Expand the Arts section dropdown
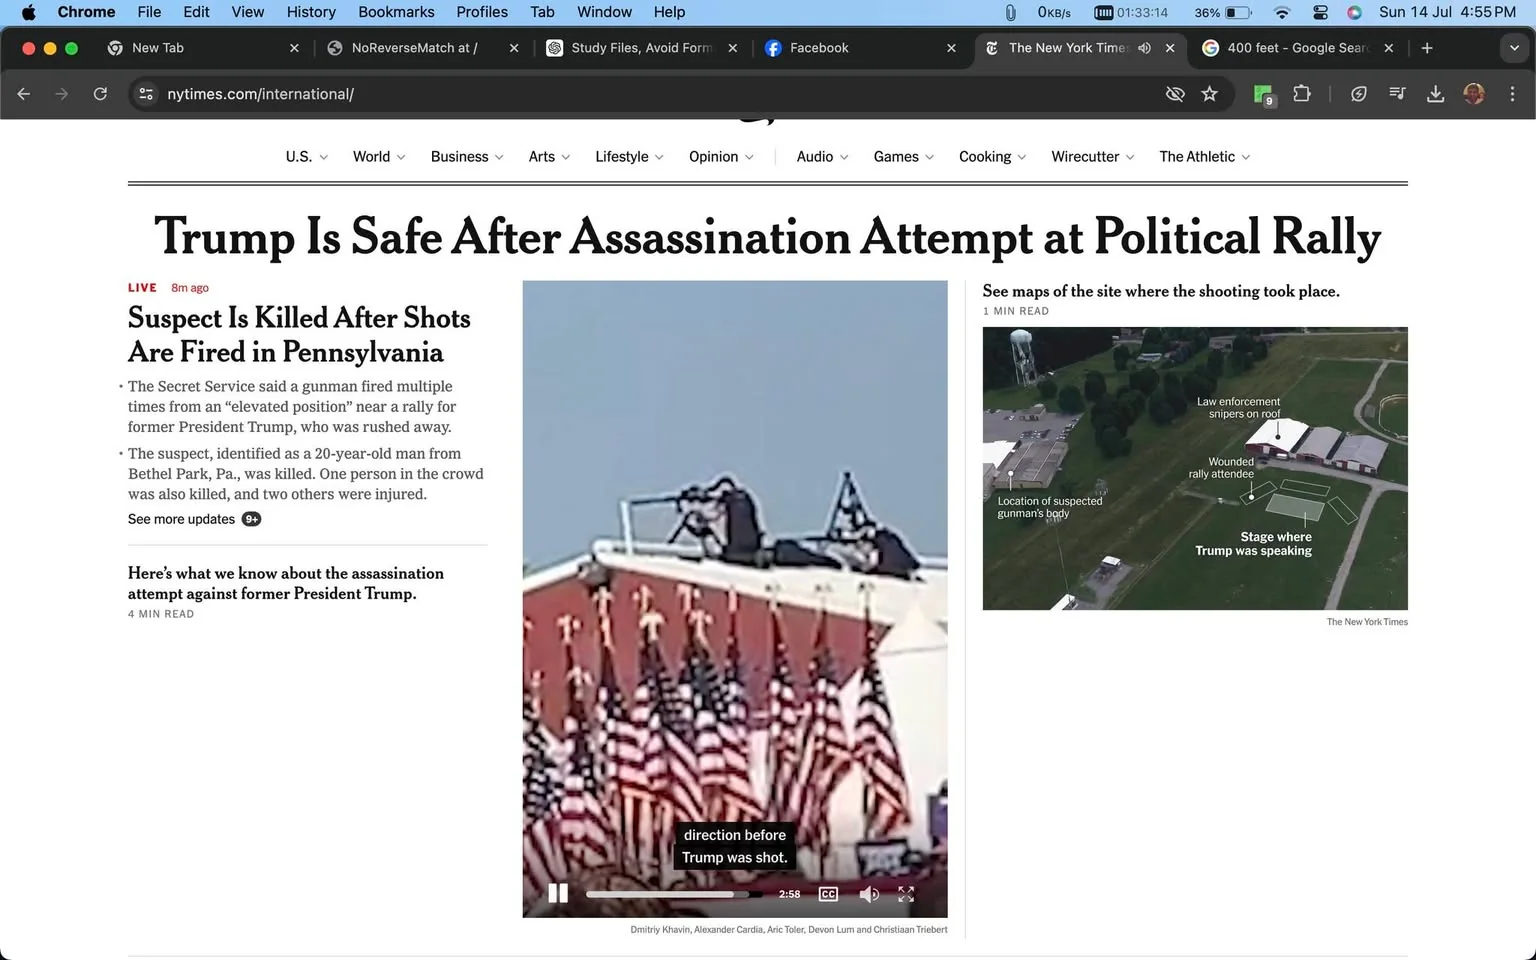This screenshot has width=1536, height=960. click(549, 157)
